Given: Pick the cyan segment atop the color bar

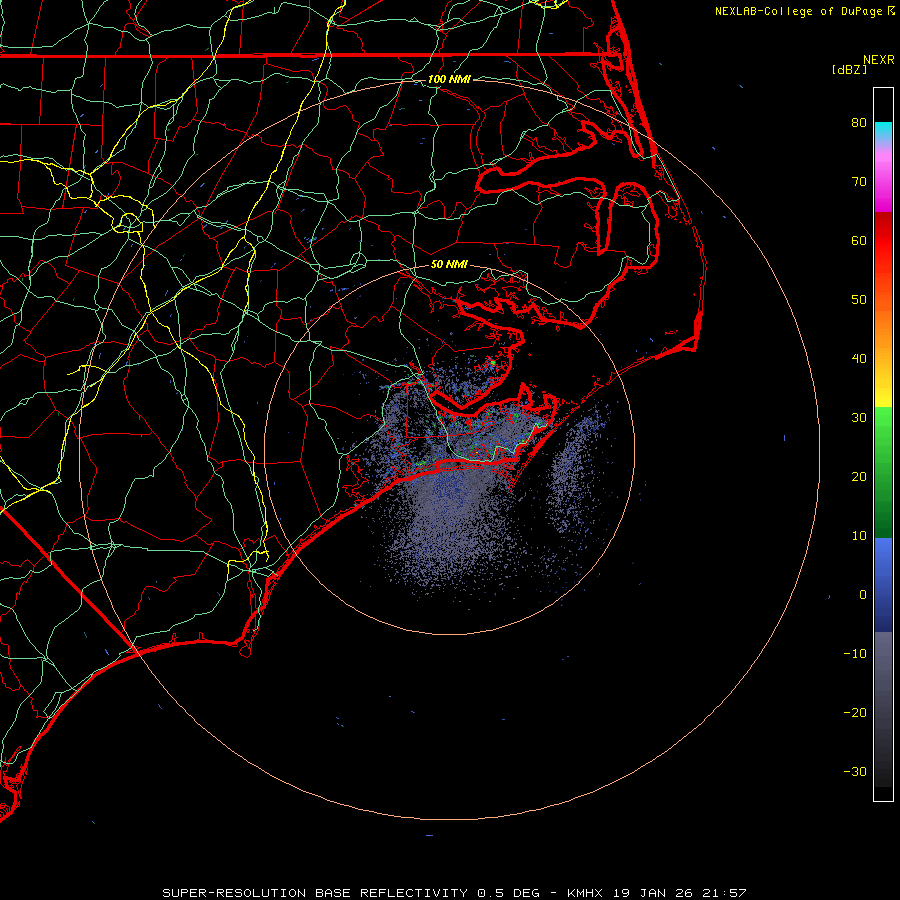Looking at the screenshot, I should (883, 131).
